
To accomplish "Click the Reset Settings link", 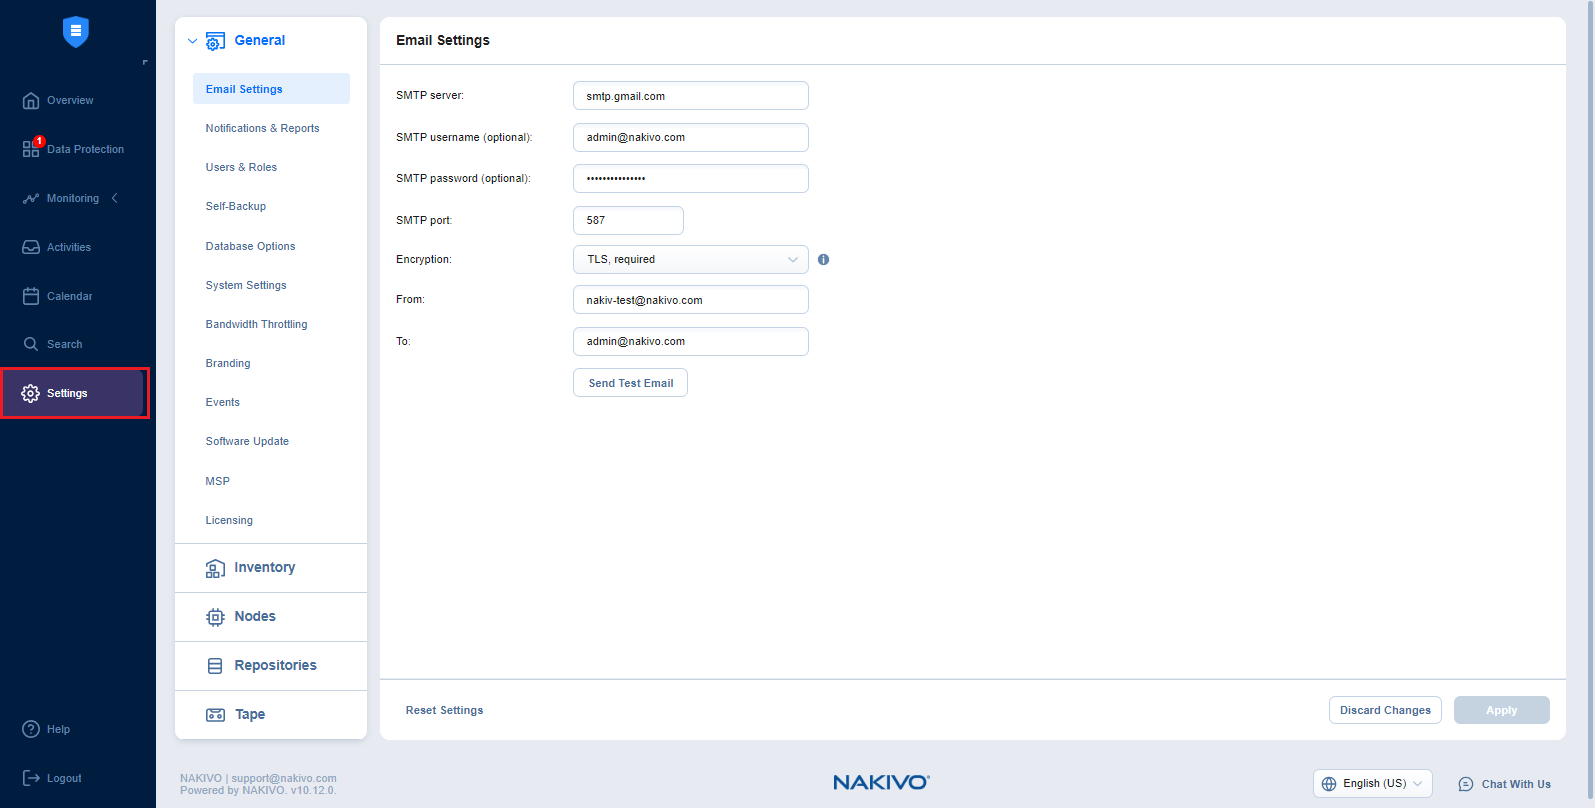I will coord(444,710).
